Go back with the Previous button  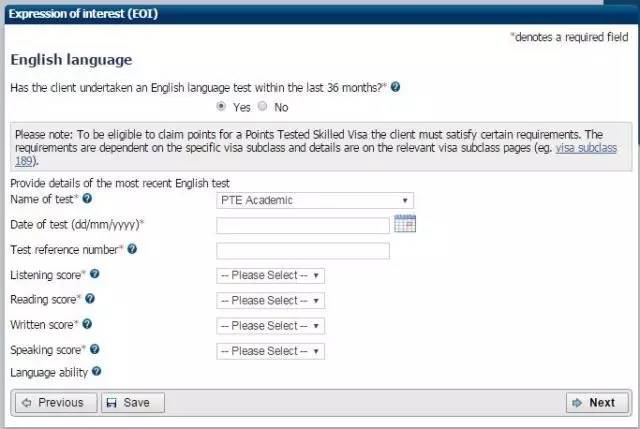coord(56,403)
